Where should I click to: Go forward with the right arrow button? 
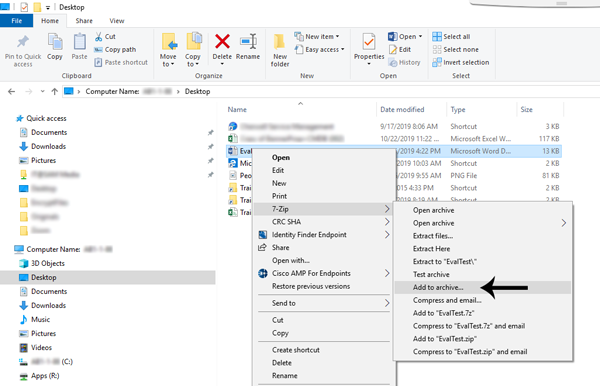29,91
